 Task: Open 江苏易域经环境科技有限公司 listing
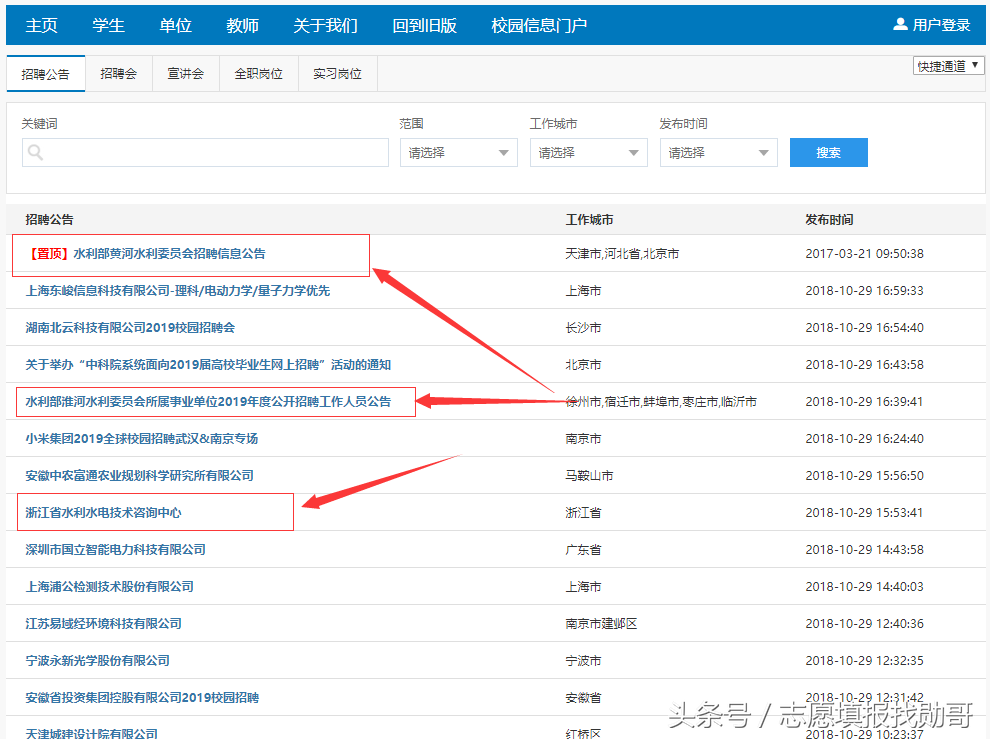[104, 623]
